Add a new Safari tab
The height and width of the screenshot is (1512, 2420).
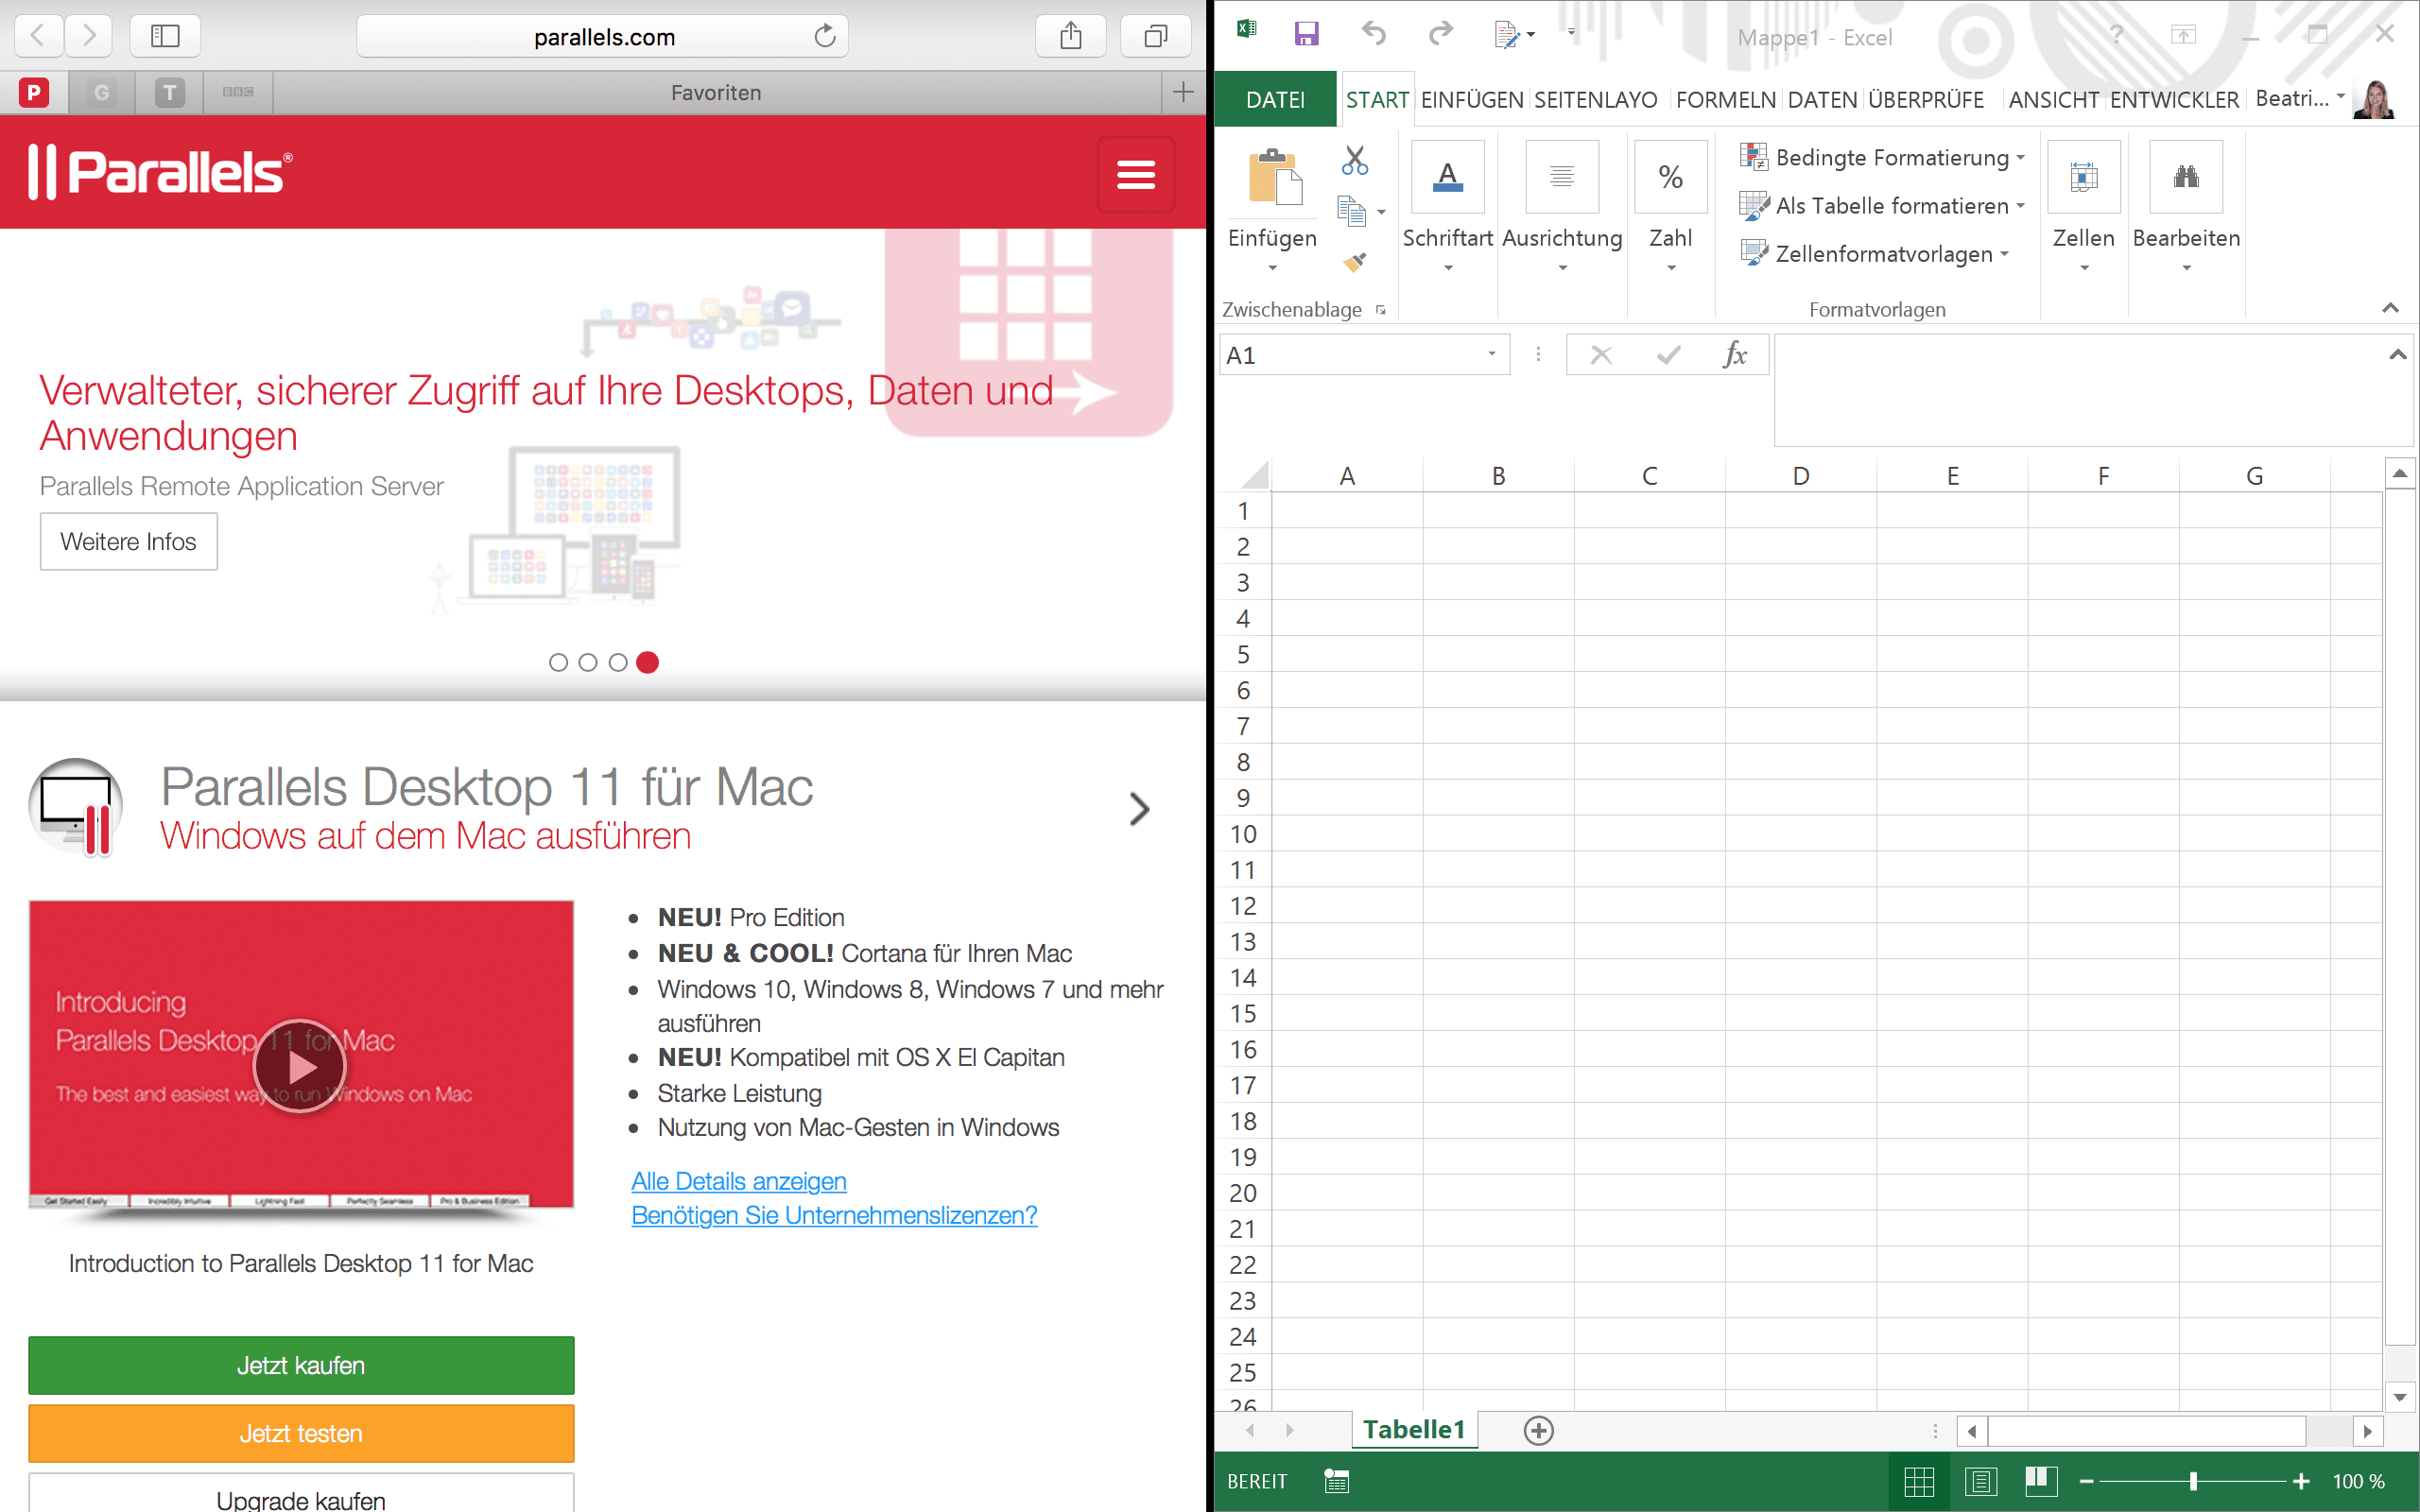click(1184, 93)
